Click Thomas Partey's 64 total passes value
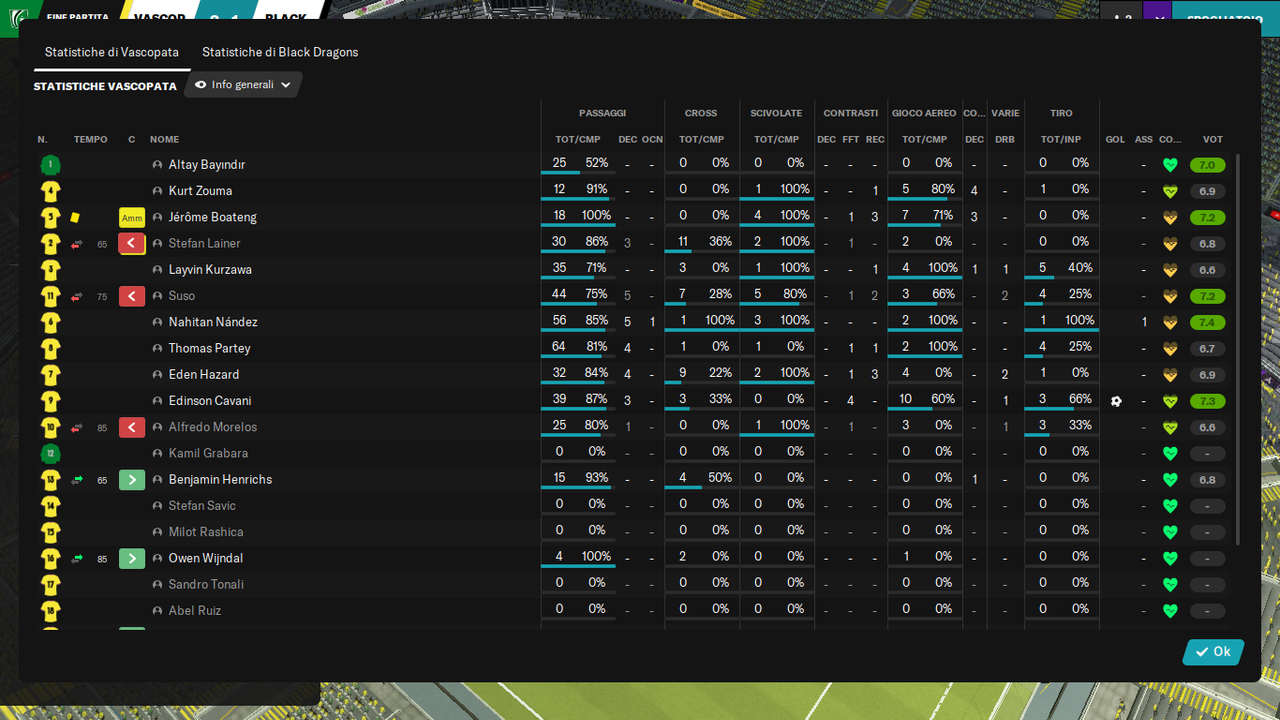 point(559,347)
